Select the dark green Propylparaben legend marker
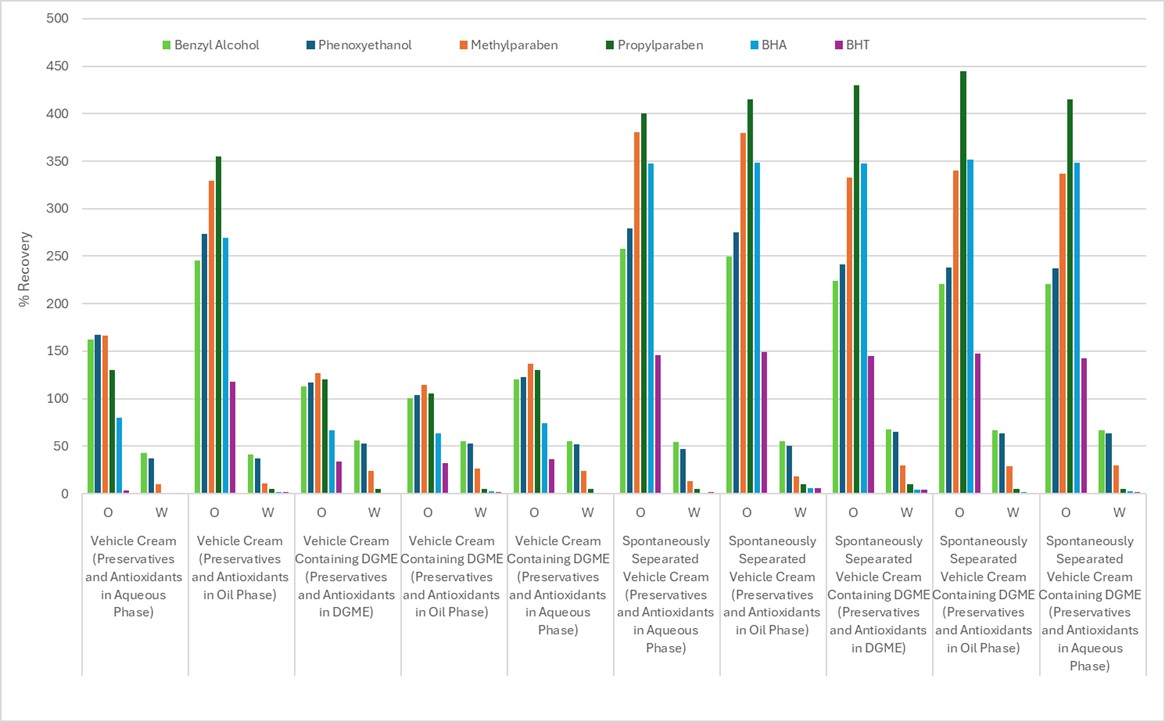 [610, 45]
